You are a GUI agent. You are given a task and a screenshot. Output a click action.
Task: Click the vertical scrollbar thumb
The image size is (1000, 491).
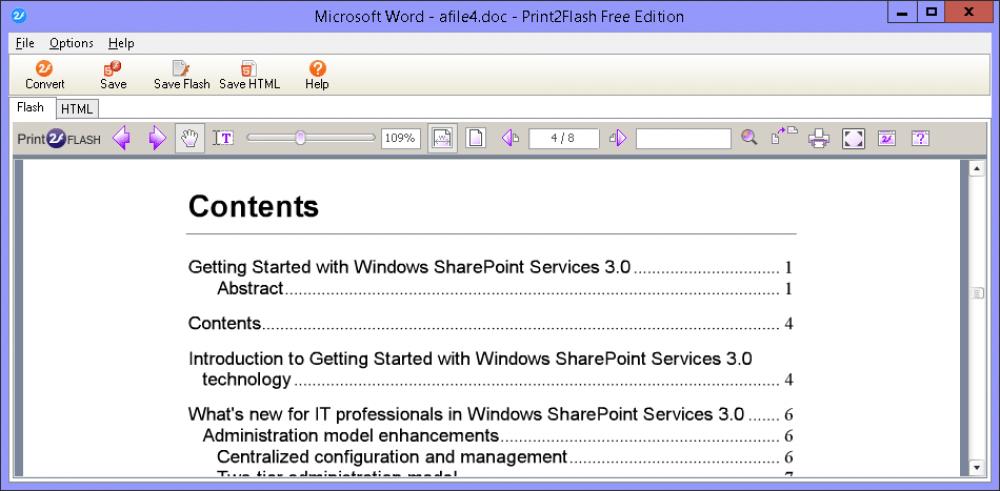point(976,293)
